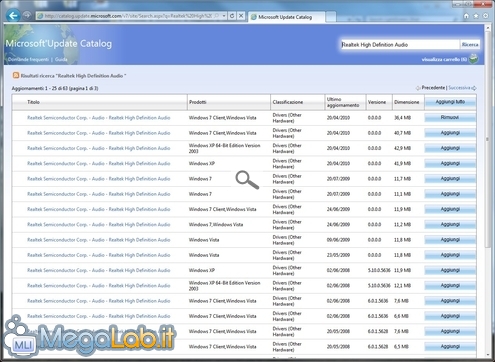This screenshot has height=362, width=495.
Task: Click Aggiungi for the 6,6 MB driver
Action: pos(450,316)
